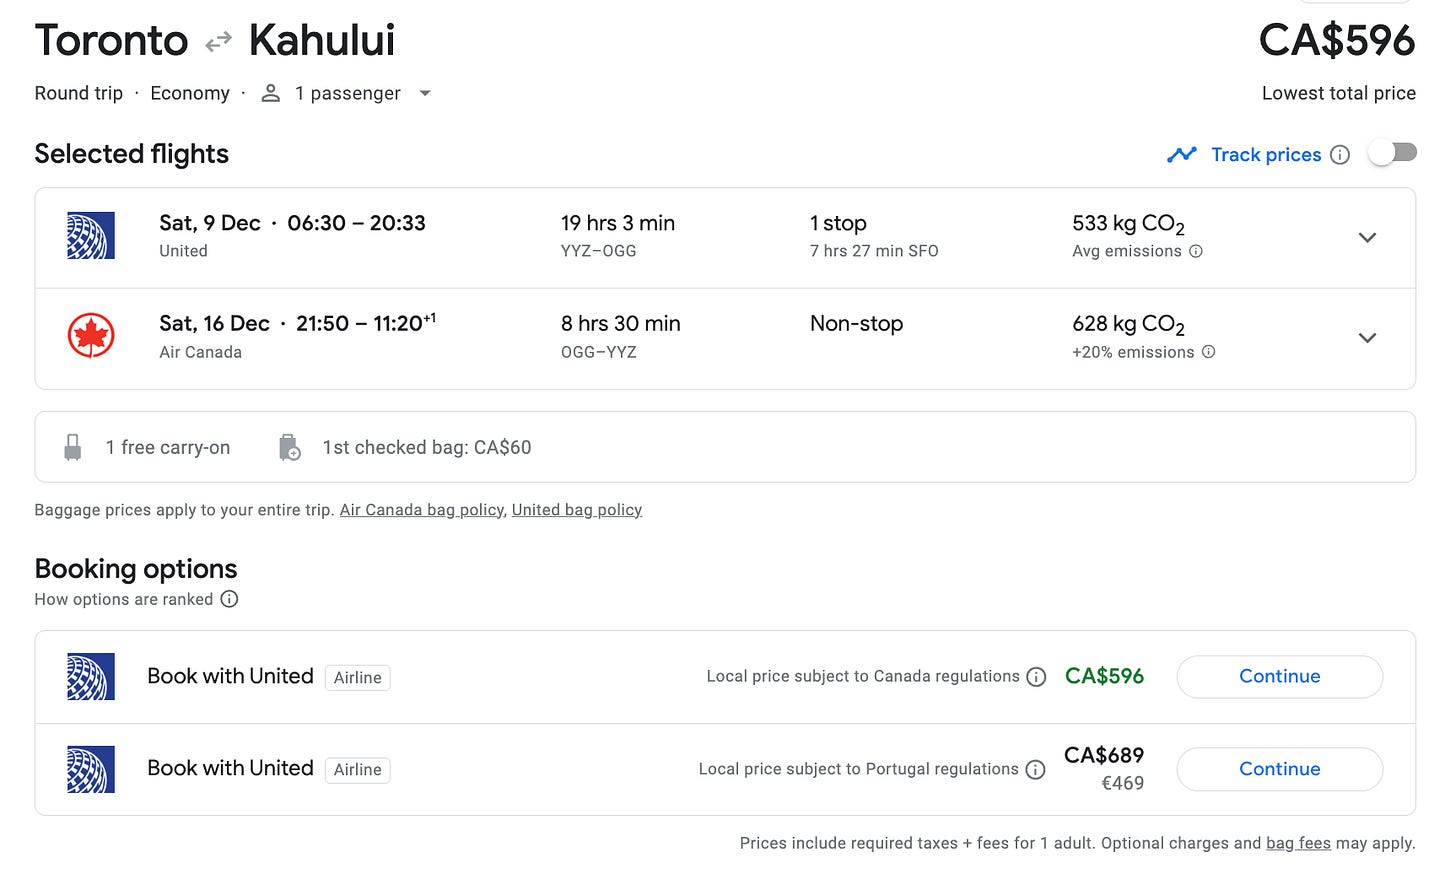Image resolution: width=1456 pixels, height=874 pixels.
Task: Open the Air Canada bag policy link
Action: 421,510
